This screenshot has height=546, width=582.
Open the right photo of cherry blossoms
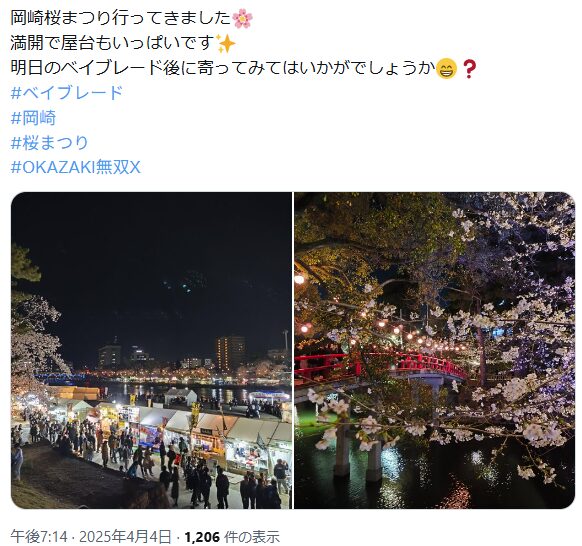point(435,350)
